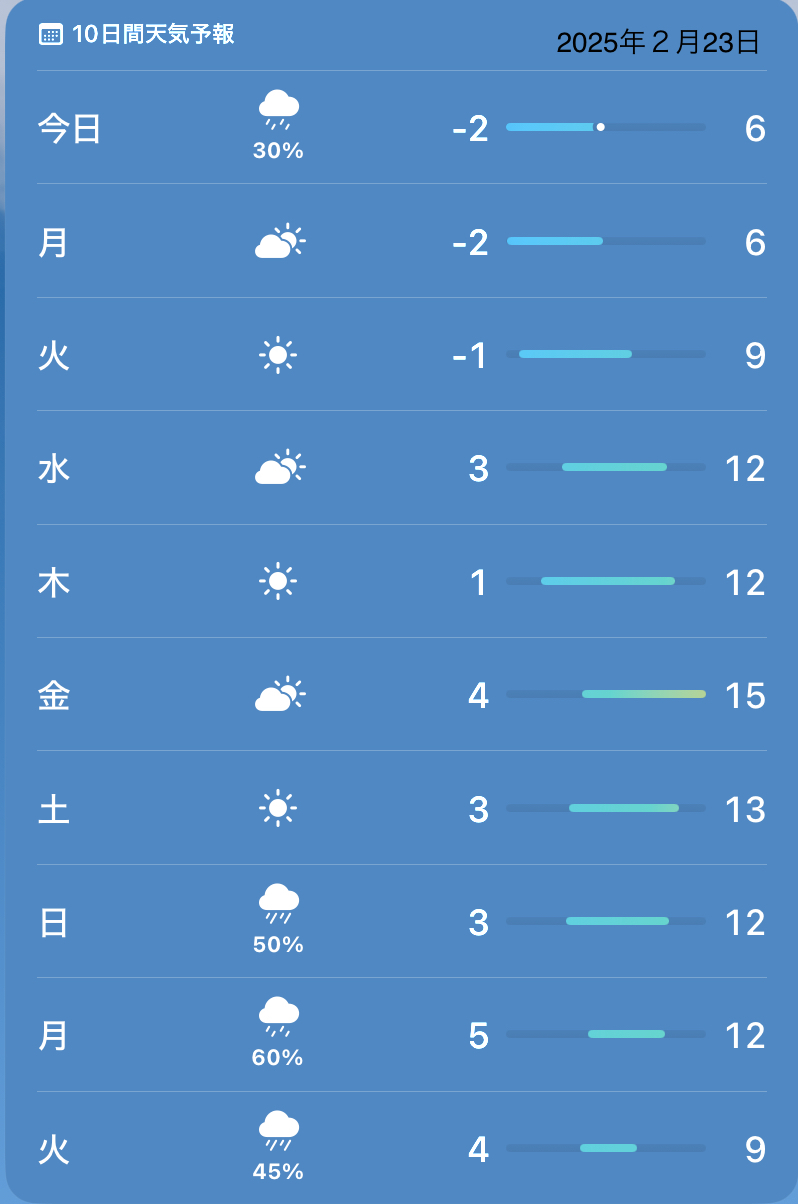Click the rain icon labeled 45%
Image resolution: width=798 pixels, height=1204 pixels.
coord(278,1131)
